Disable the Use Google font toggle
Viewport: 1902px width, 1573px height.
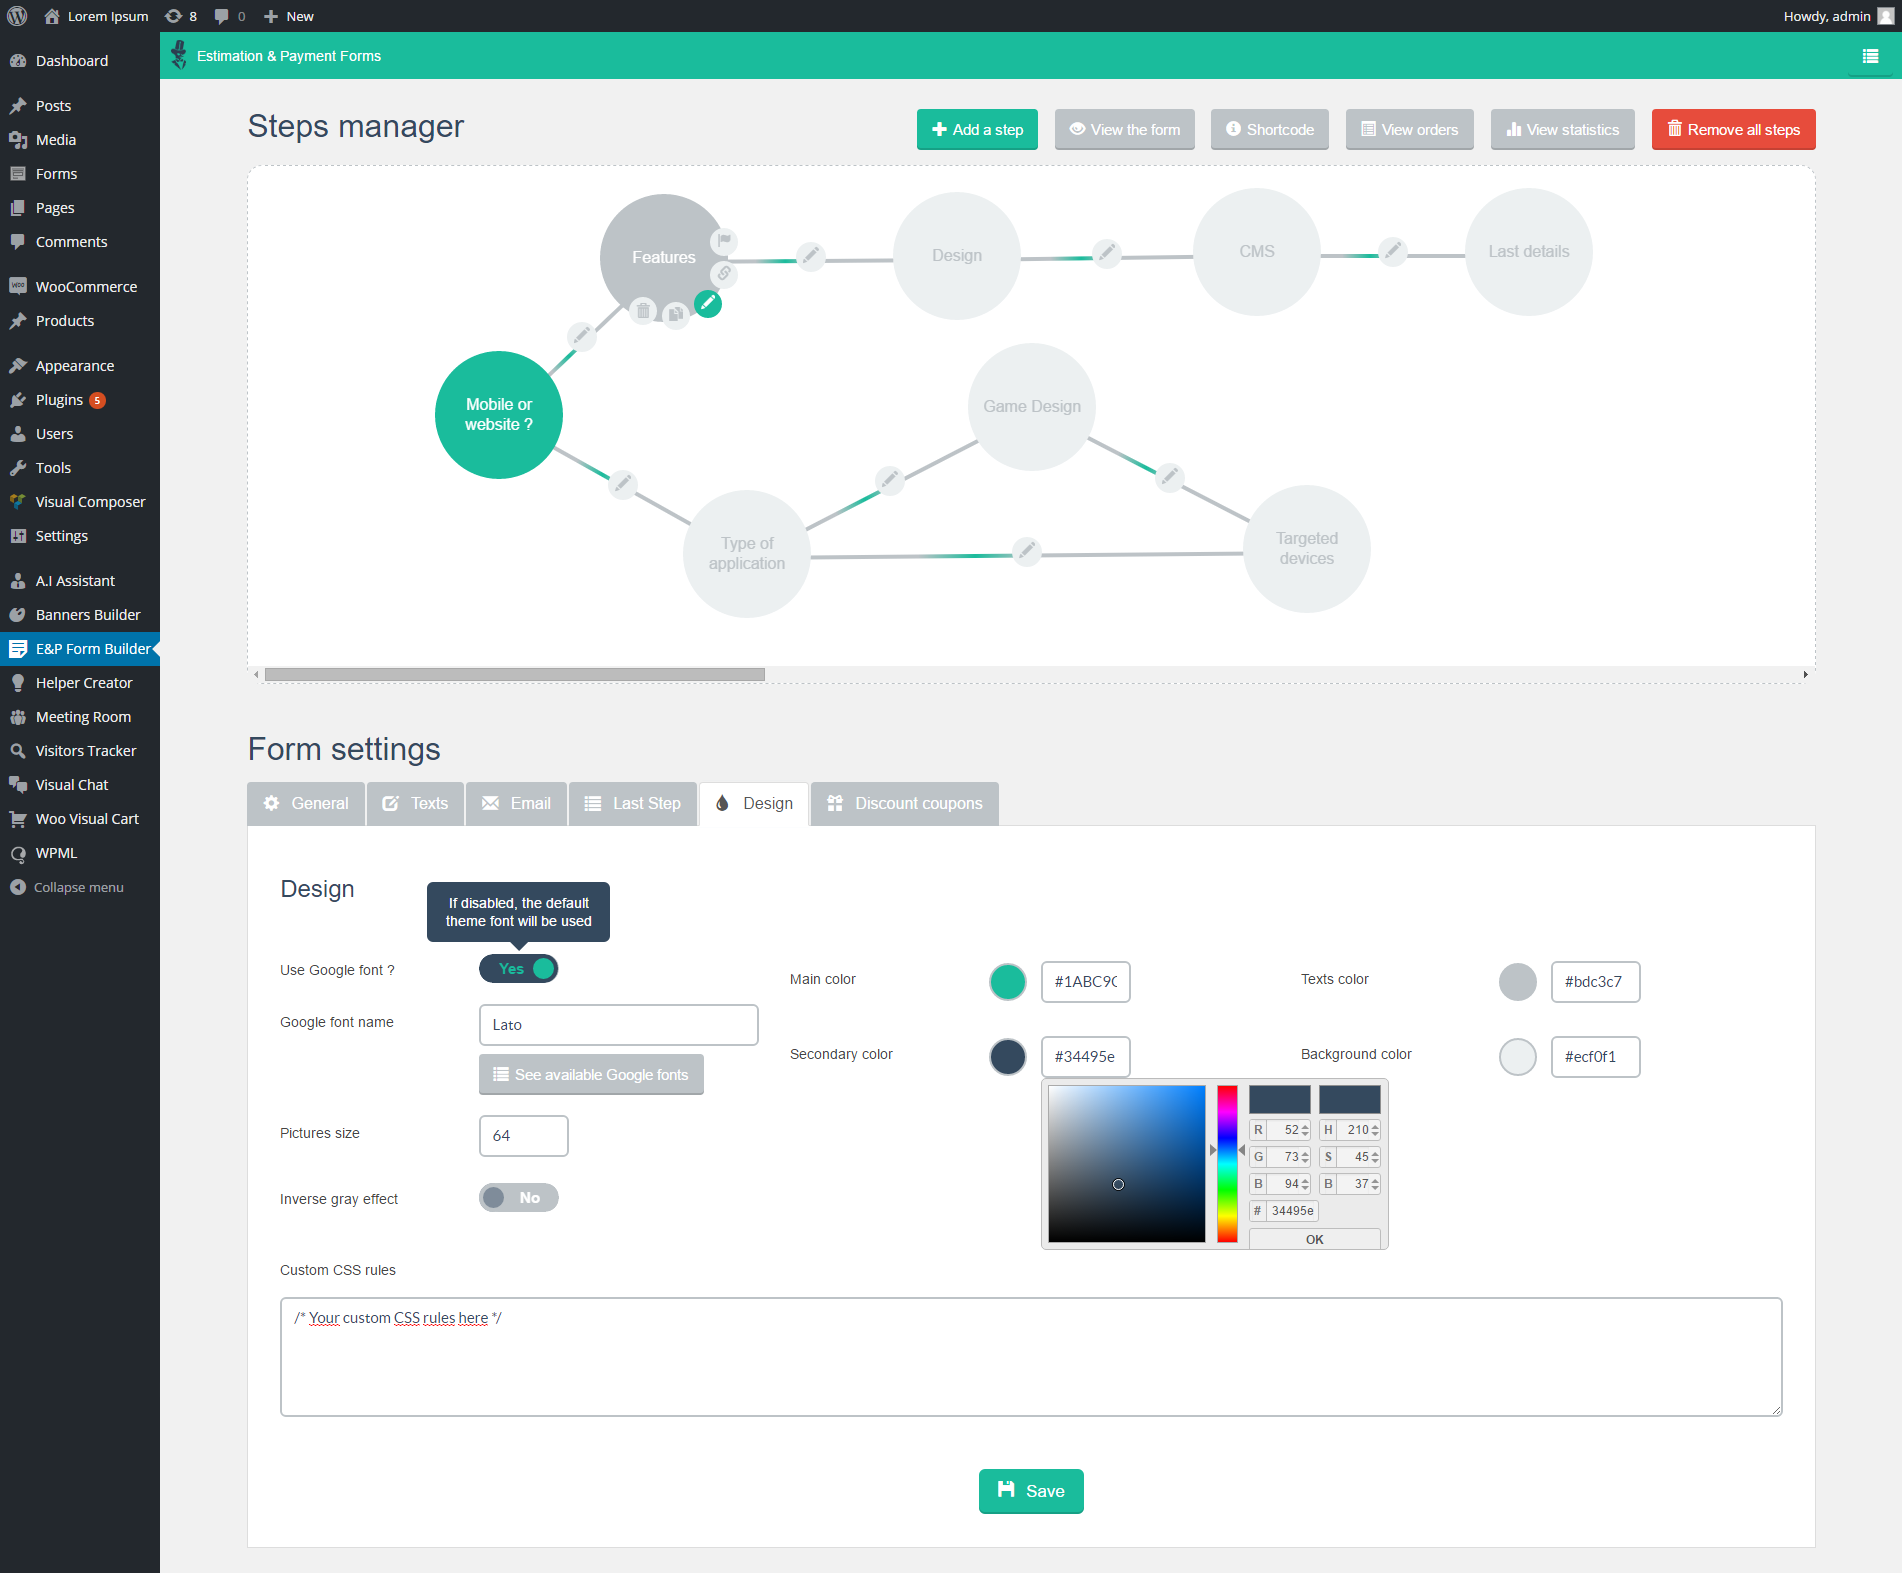click(x=518, y=968)
